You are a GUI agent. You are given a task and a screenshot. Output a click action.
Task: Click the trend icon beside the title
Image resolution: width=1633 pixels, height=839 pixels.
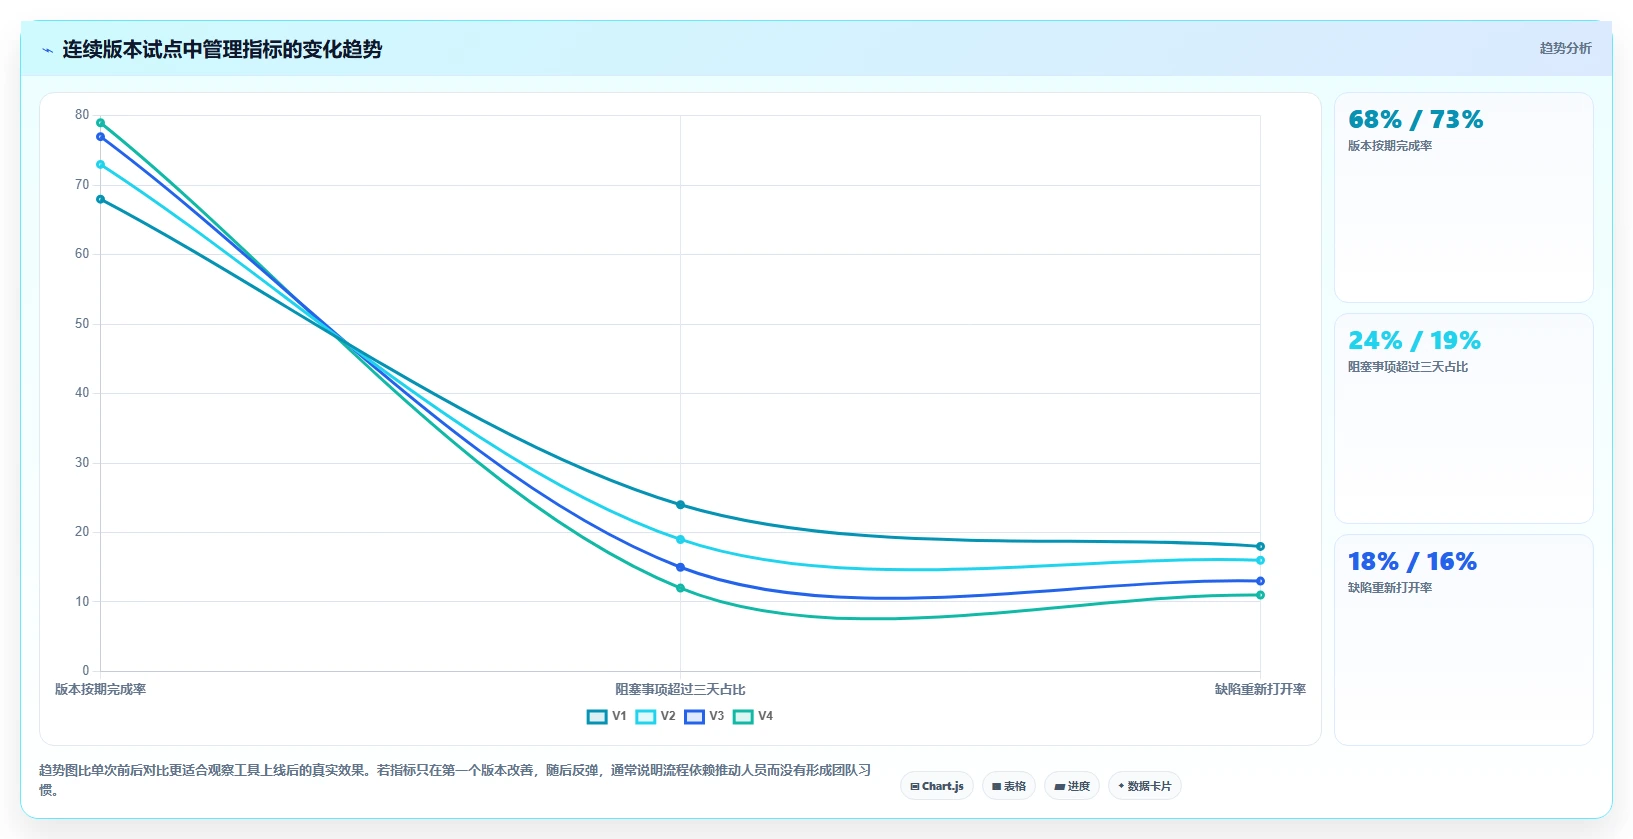click(47, 50)
